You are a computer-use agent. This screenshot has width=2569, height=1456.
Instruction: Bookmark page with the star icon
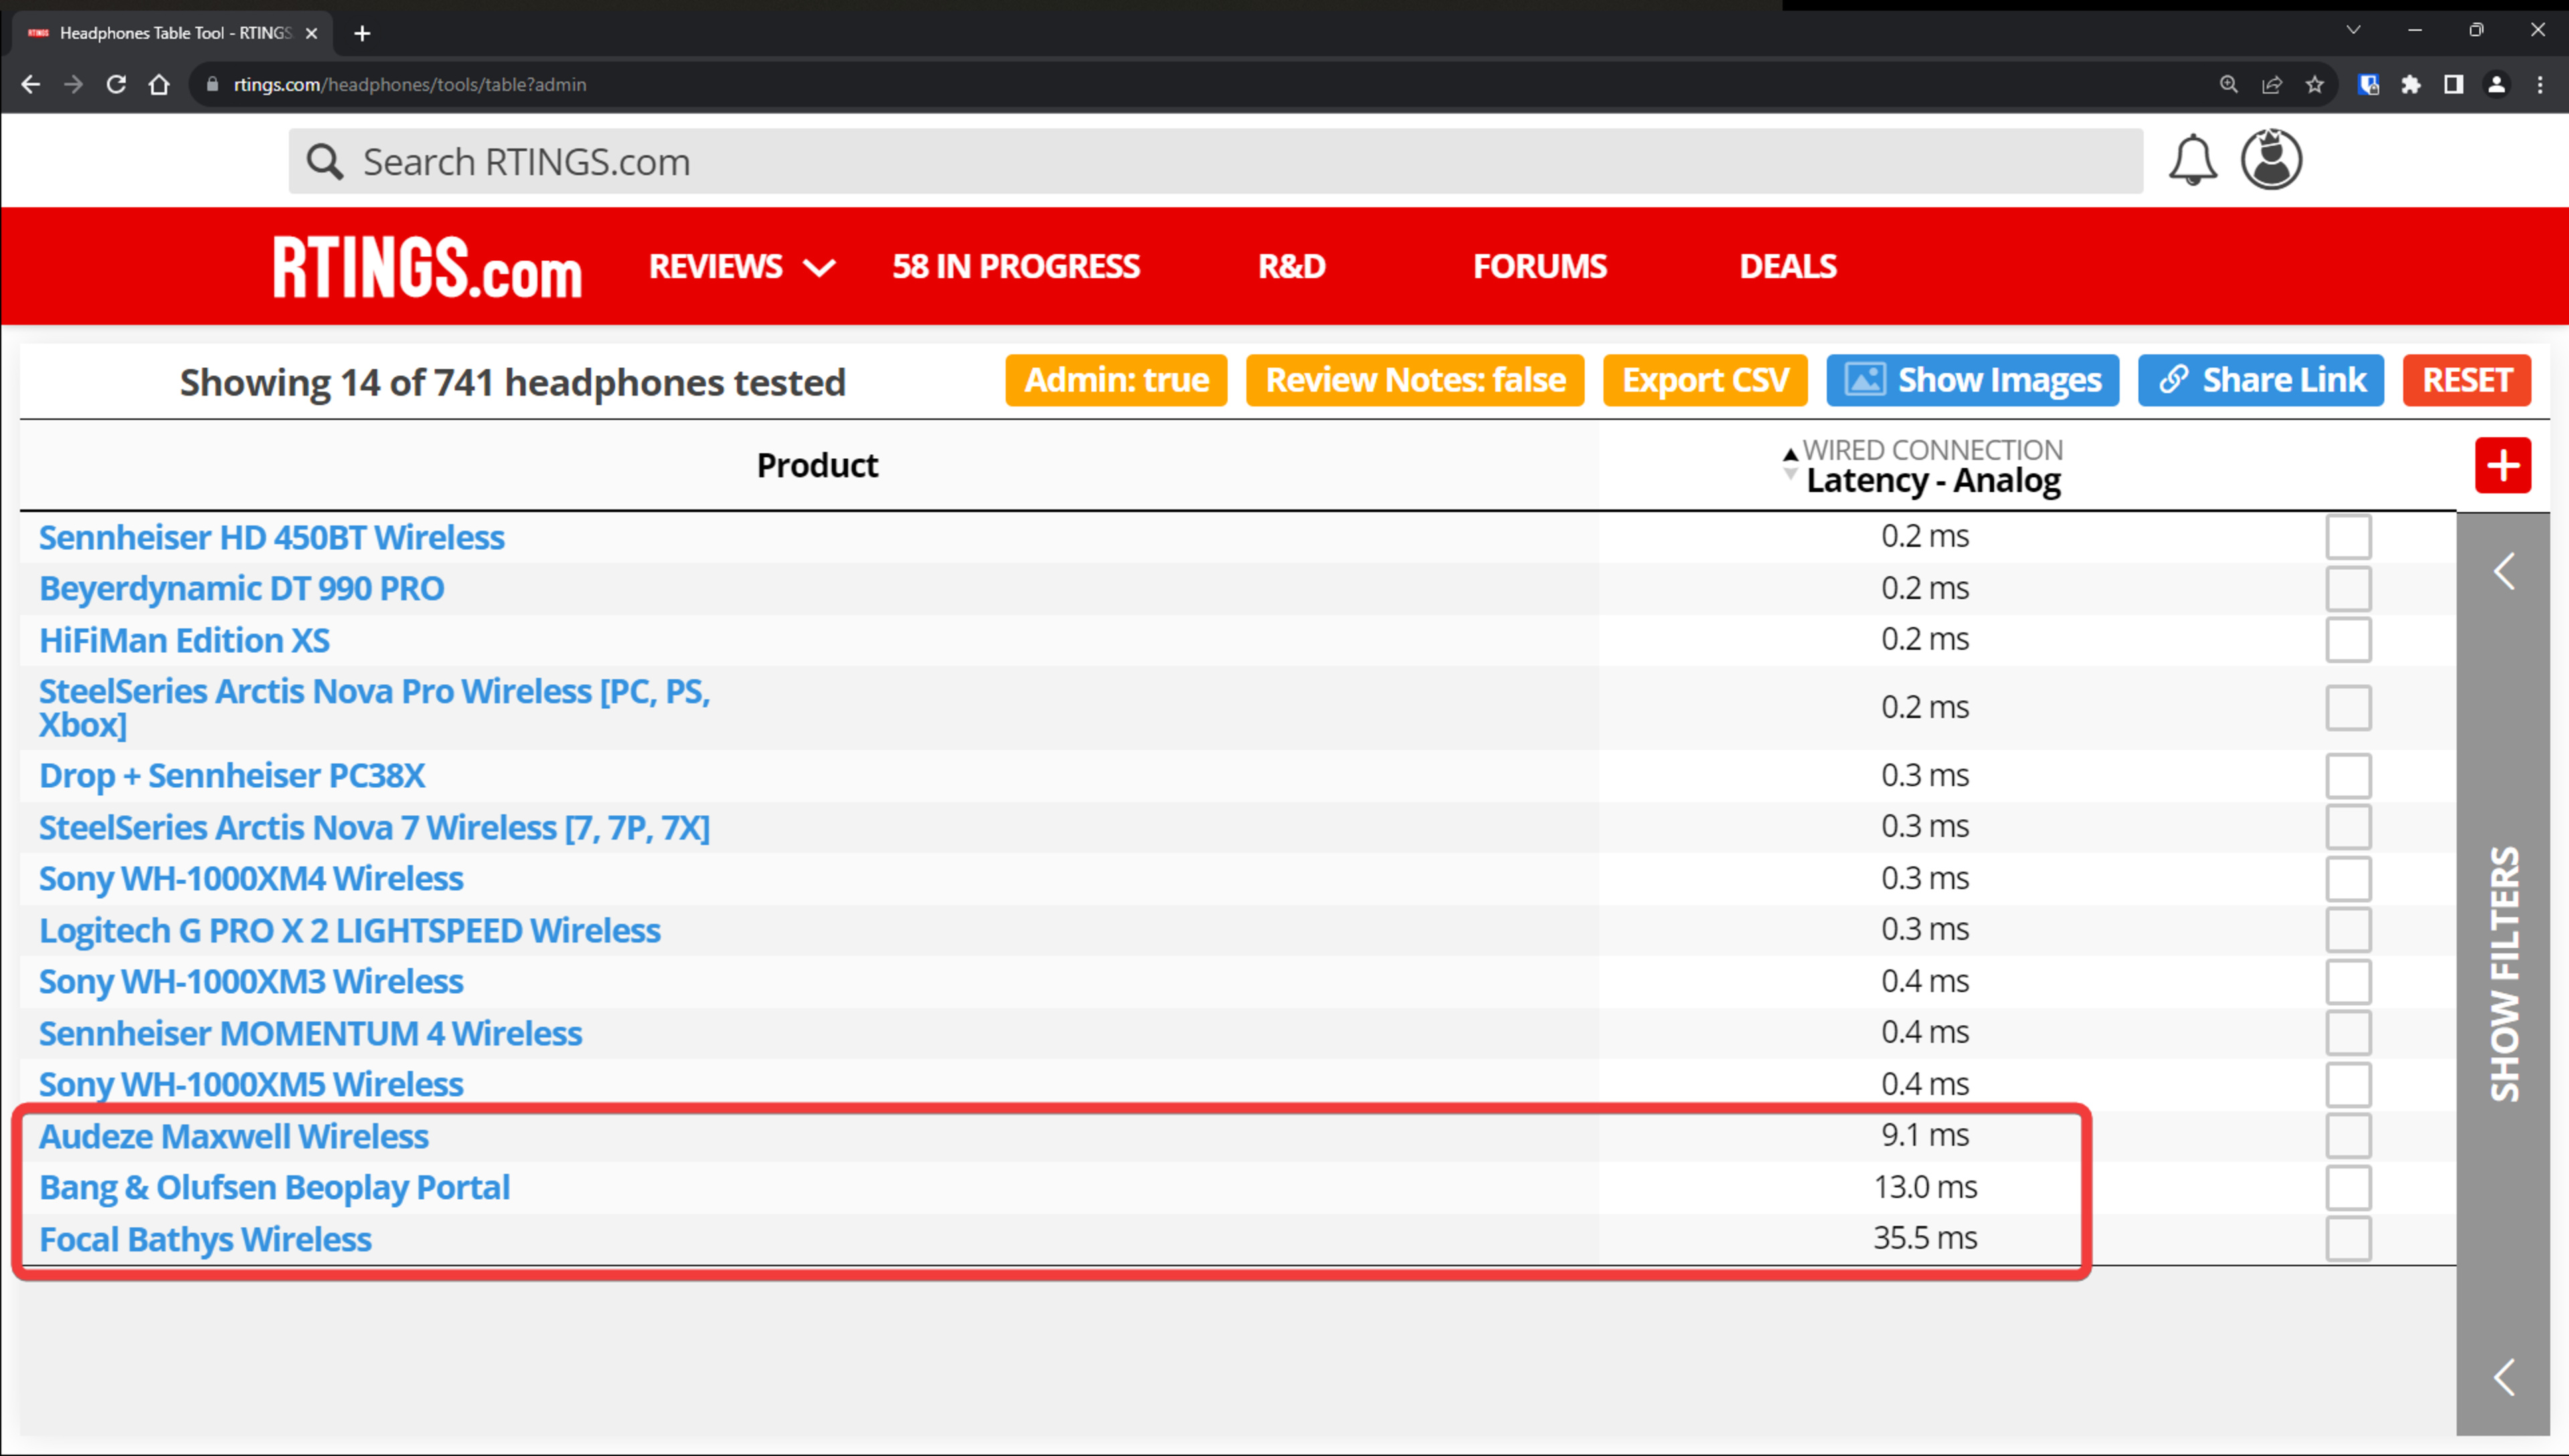2314,85
